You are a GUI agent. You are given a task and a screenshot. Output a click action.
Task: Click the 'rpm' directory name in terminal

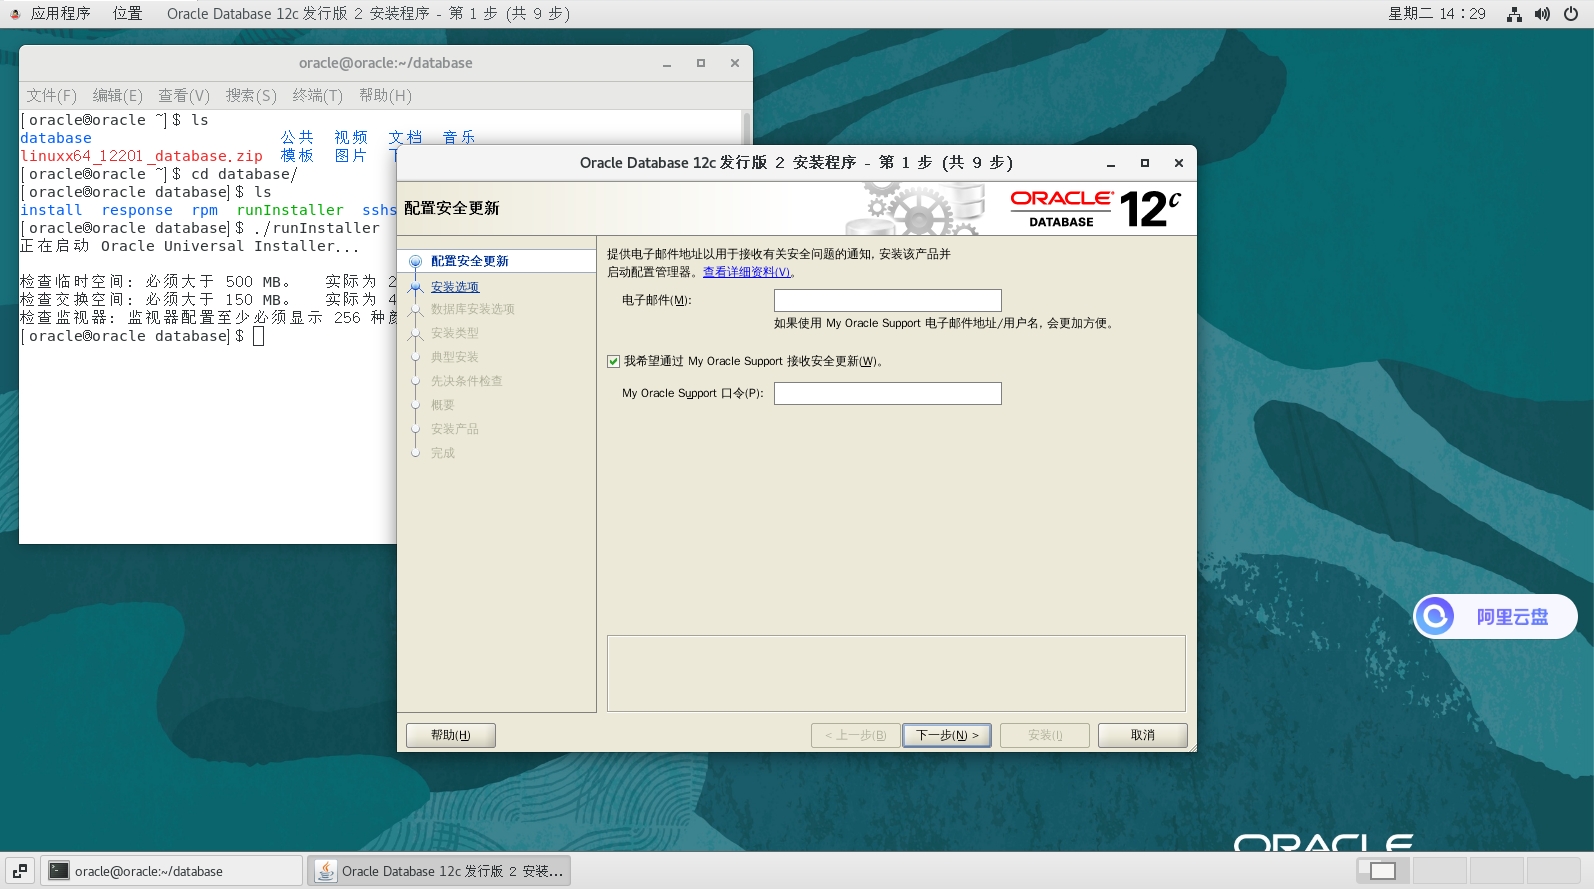coord(204,210)
